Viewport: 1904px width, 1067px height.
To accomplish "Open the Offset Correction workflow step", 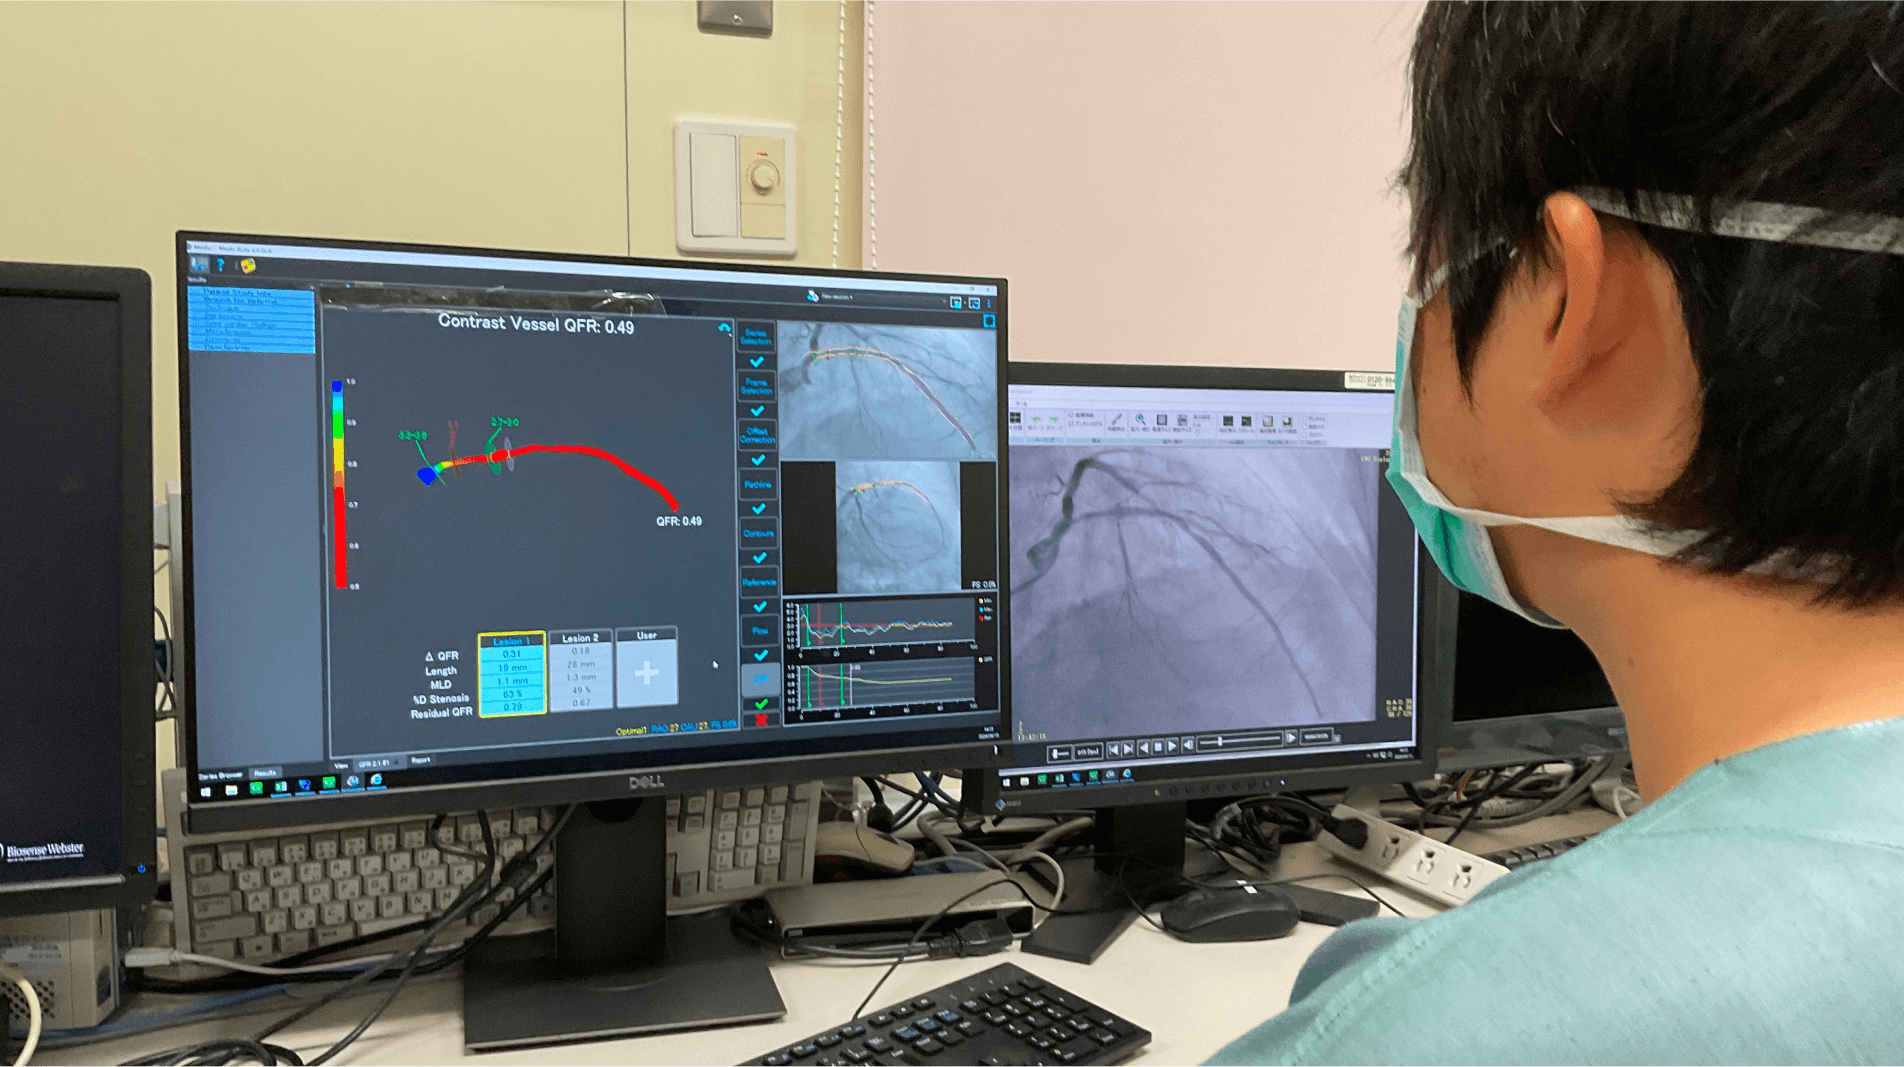I will click(758, 435).
